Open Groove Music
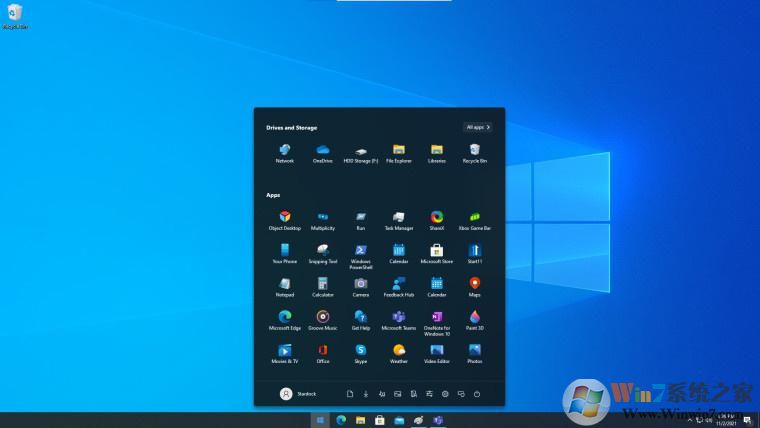Screen dimensions: 760x428 [323, 318]
